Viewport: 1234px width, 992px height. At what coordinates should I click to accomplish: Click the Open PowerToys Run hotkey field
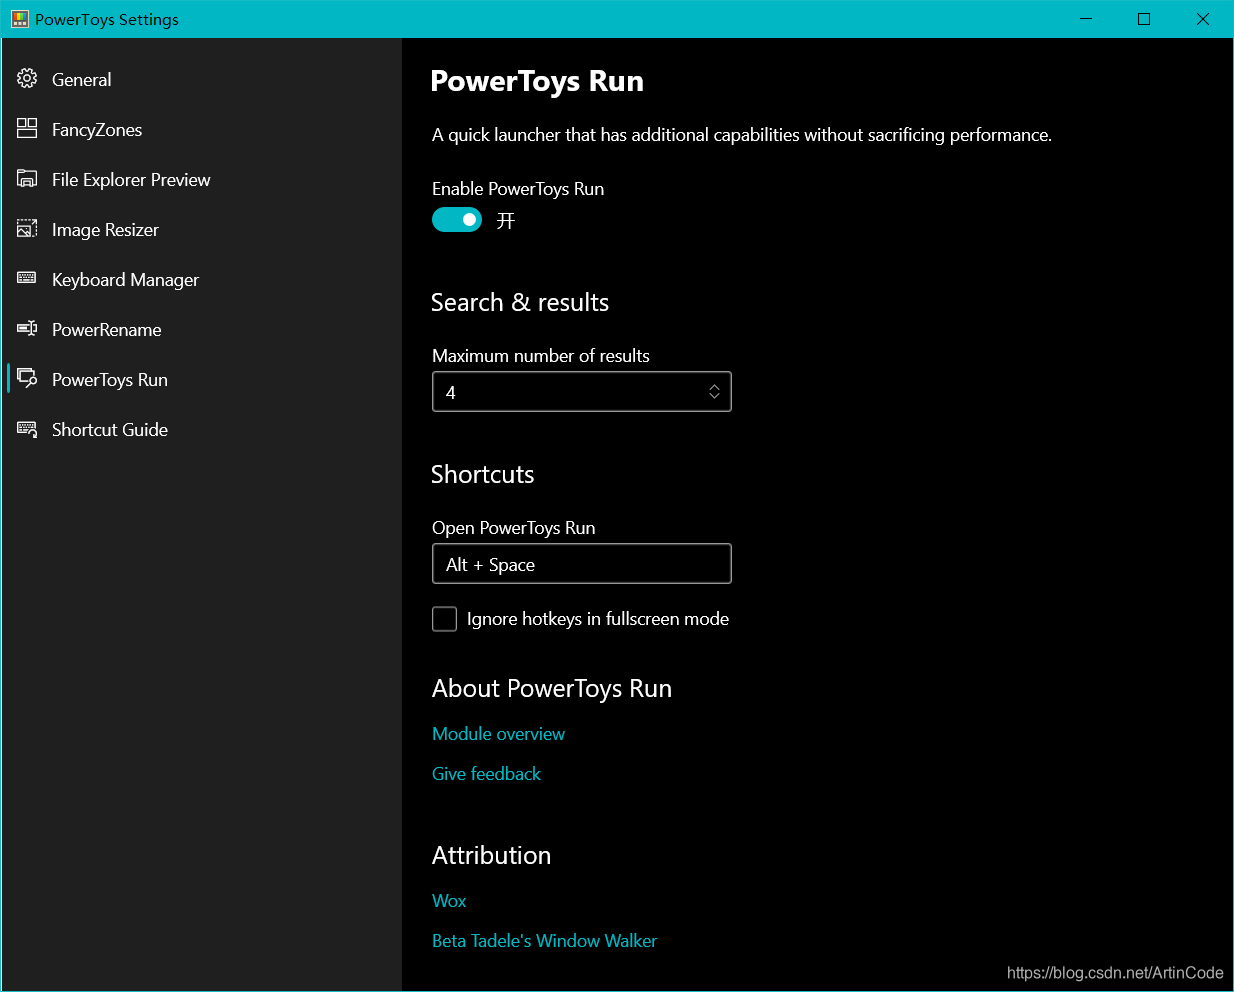coord(582,564)
